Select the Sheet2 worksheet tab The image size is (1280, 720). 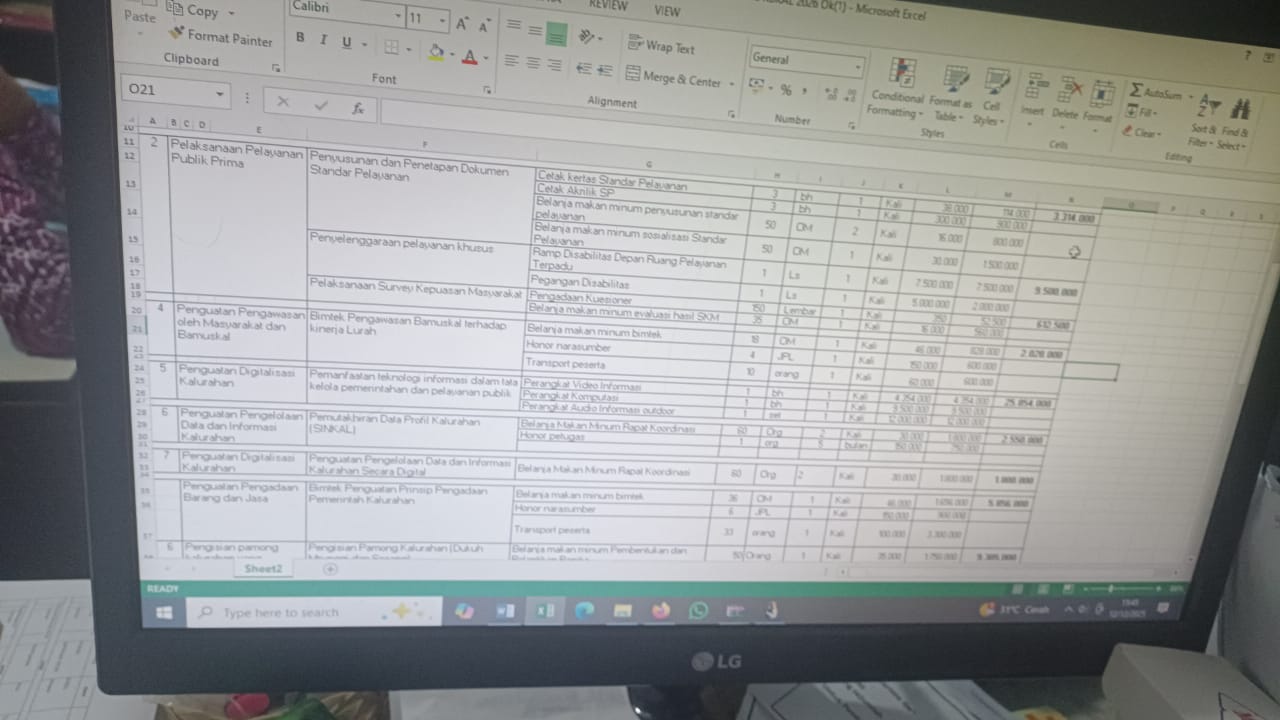pyautogui.click(x=263, y=568)
